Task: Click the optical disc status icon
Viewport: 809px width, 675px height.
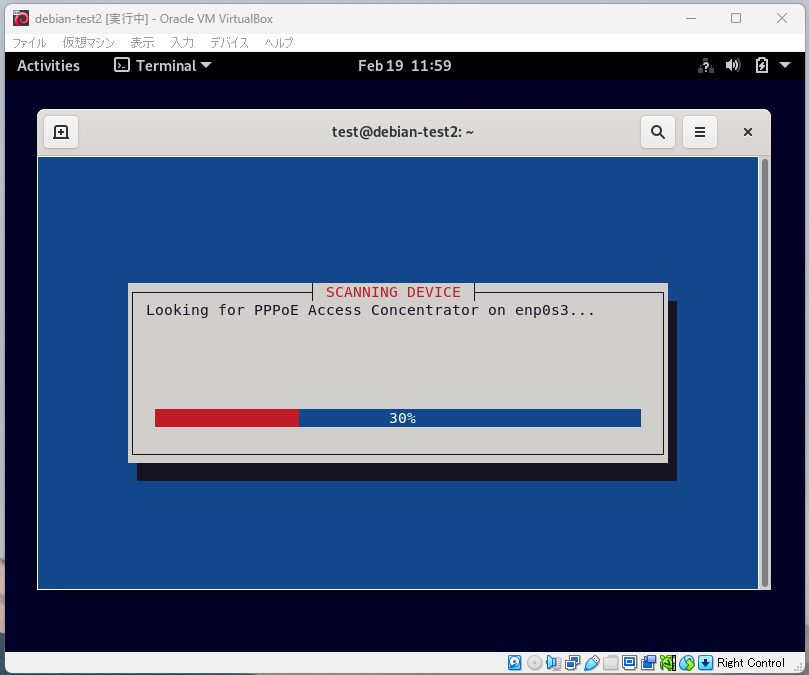Action: tap(535, 663)
